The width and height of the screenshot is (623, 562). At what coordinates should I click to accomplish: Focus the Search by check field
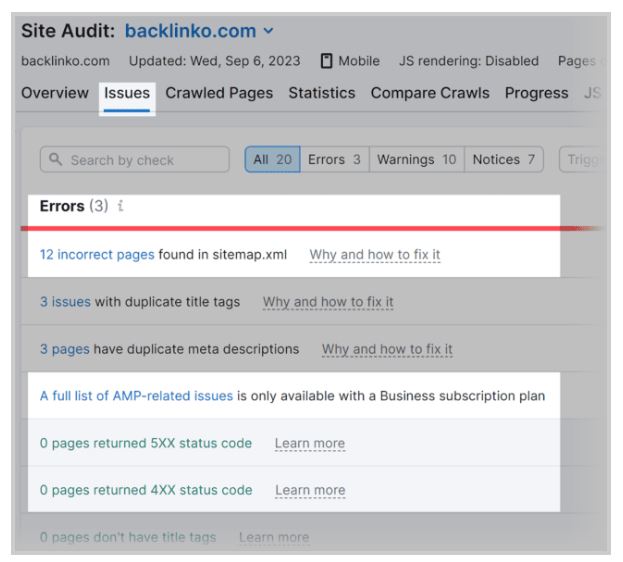(135, 159)
